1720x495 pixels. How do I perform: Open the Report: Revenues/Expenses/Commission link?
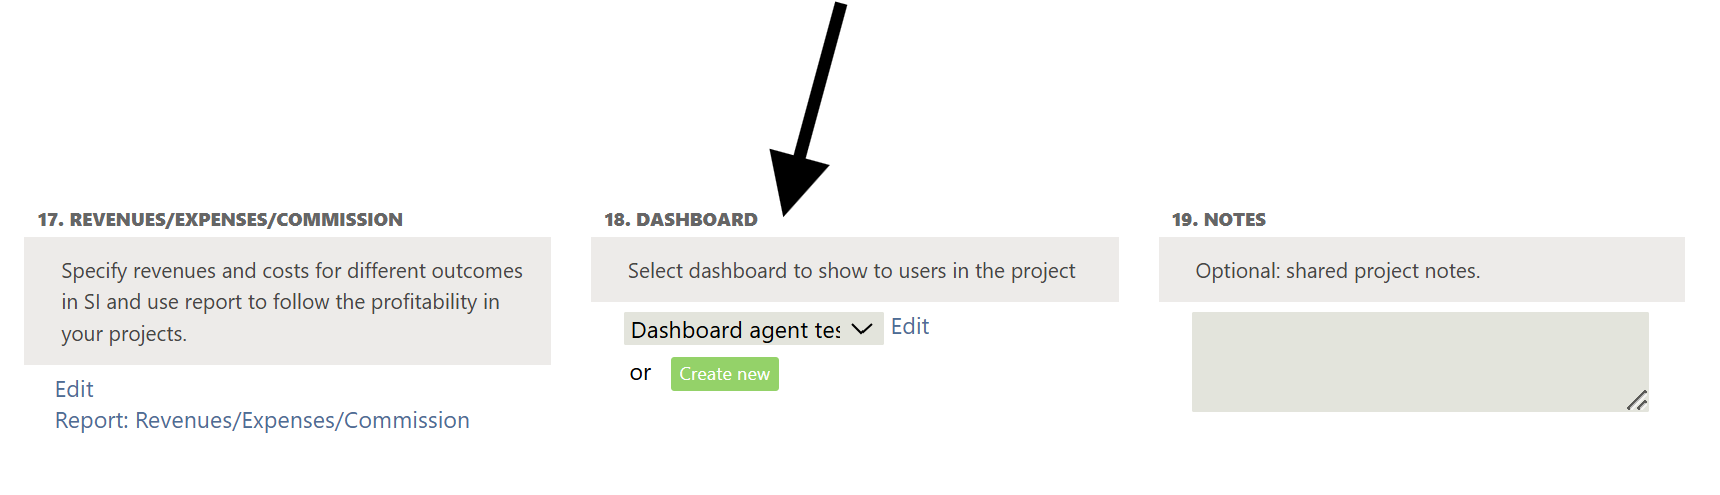[262, 420]
